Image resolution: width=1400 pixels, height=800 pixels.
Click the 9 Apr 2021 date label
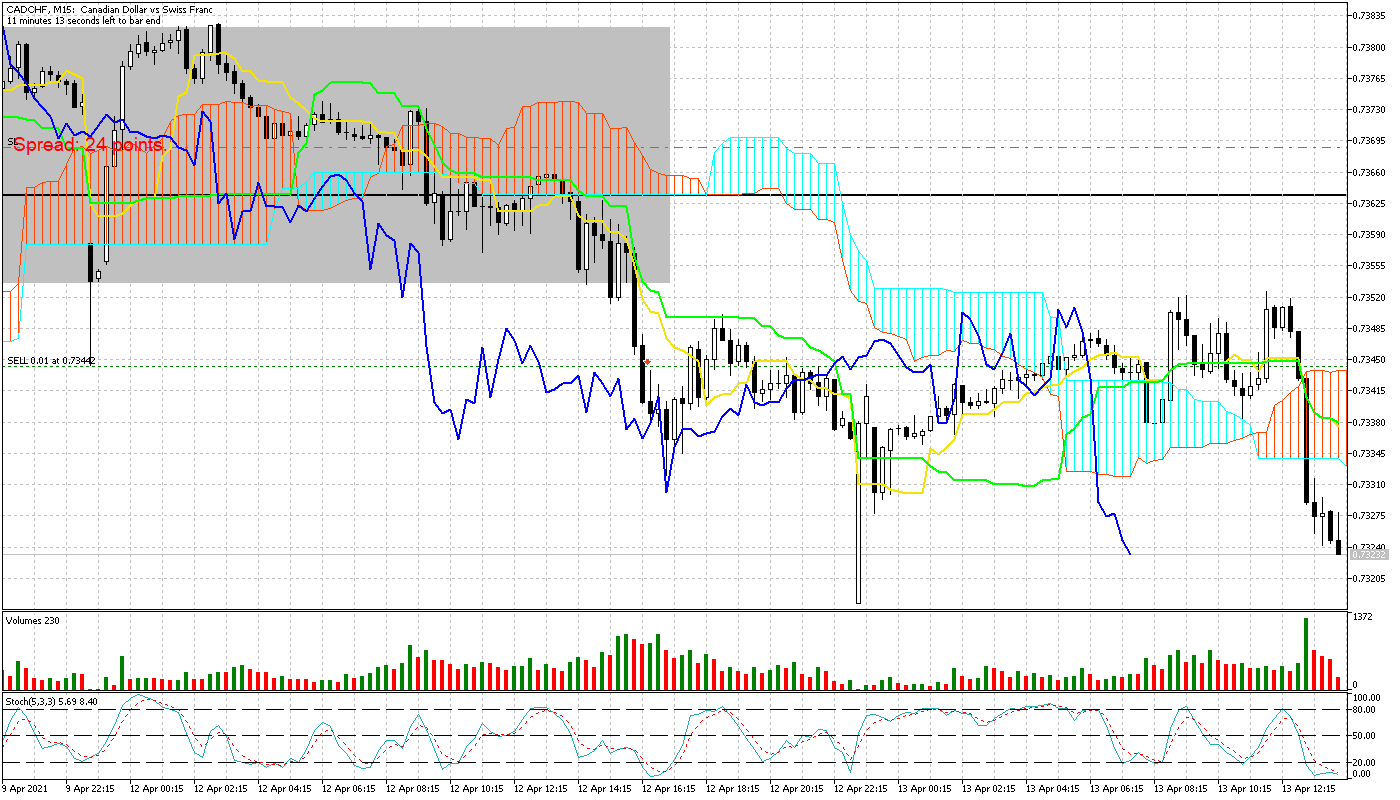pyautogui.click(x=27, y=788)
